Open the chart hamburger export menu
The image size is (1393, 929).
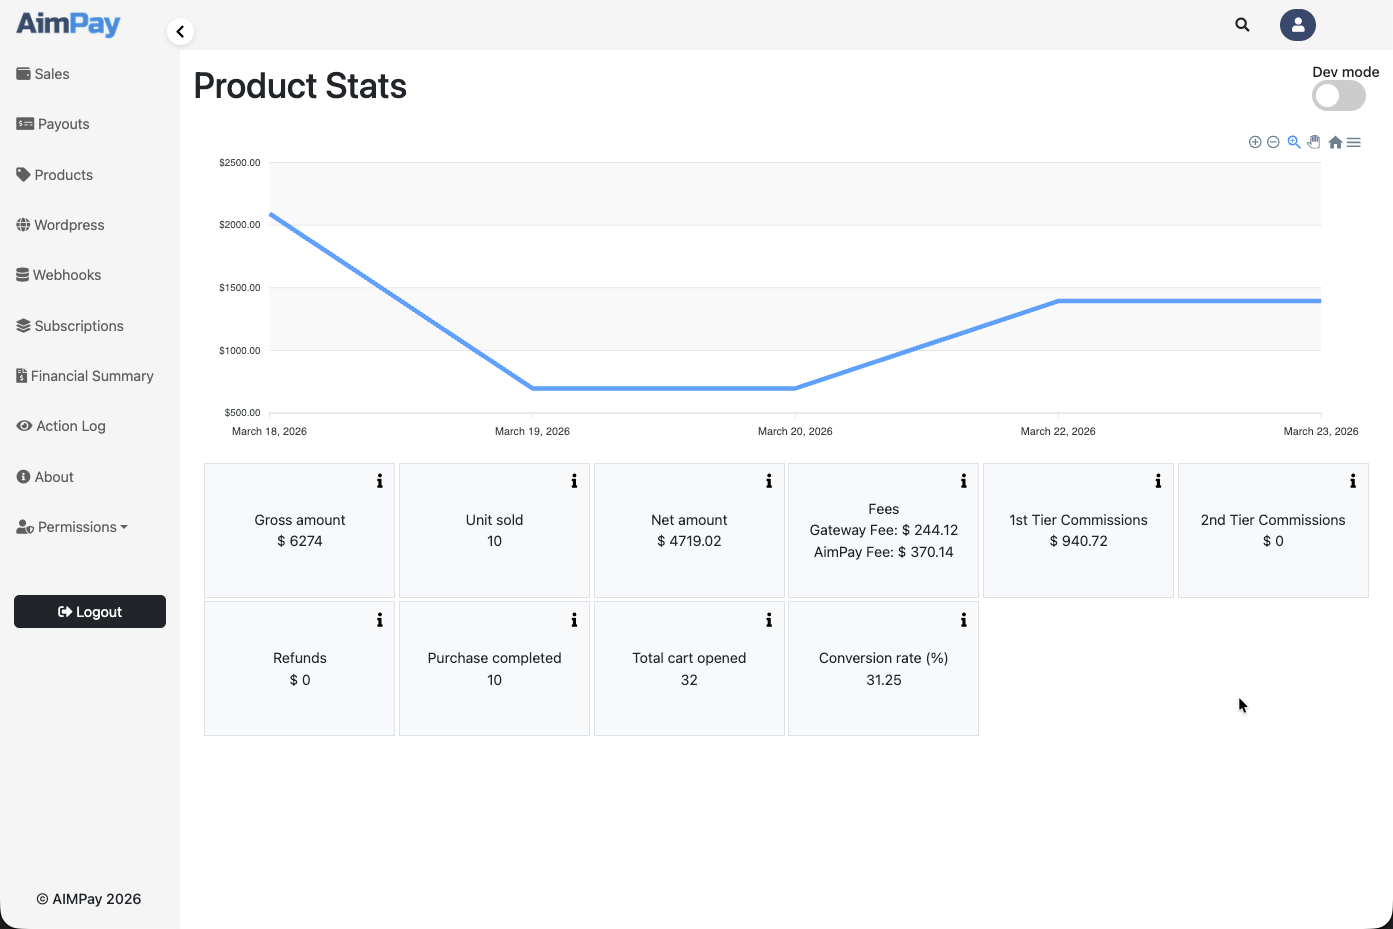click(1354, 142)
